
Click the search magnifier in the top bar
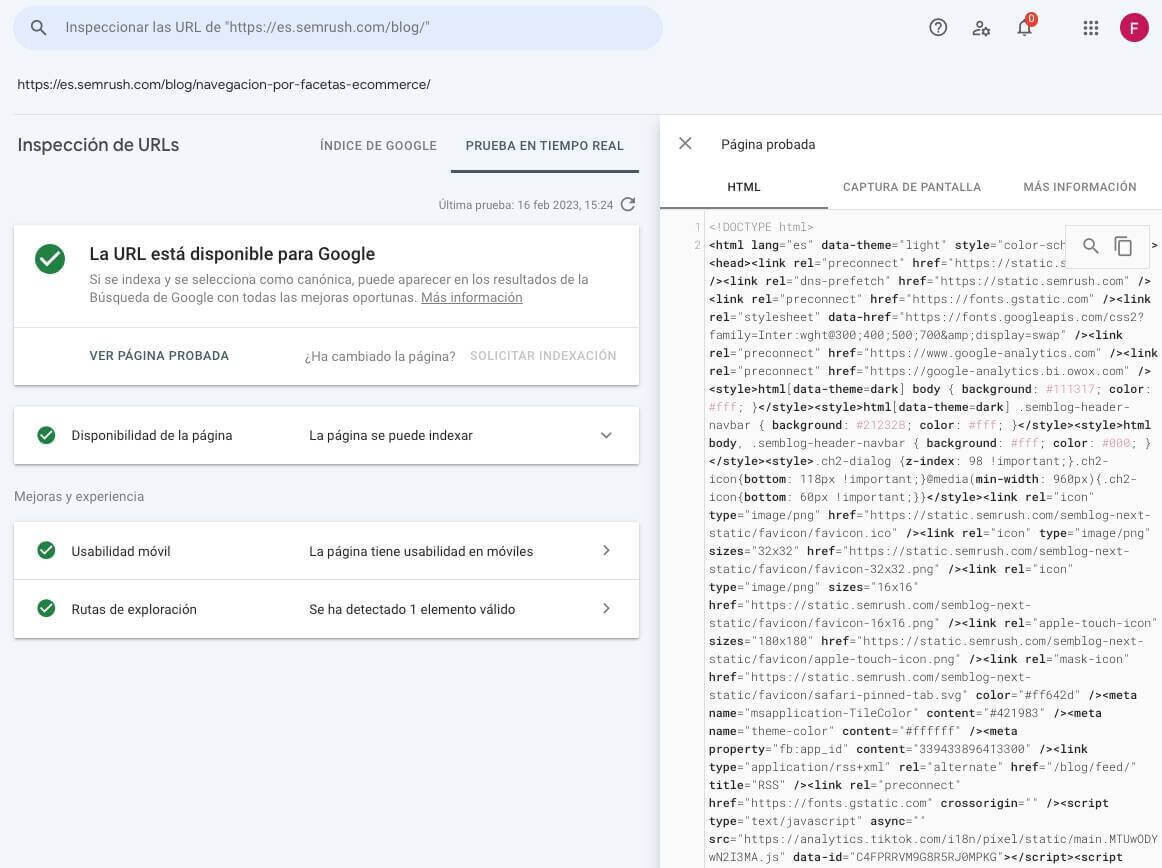point(38,27)
